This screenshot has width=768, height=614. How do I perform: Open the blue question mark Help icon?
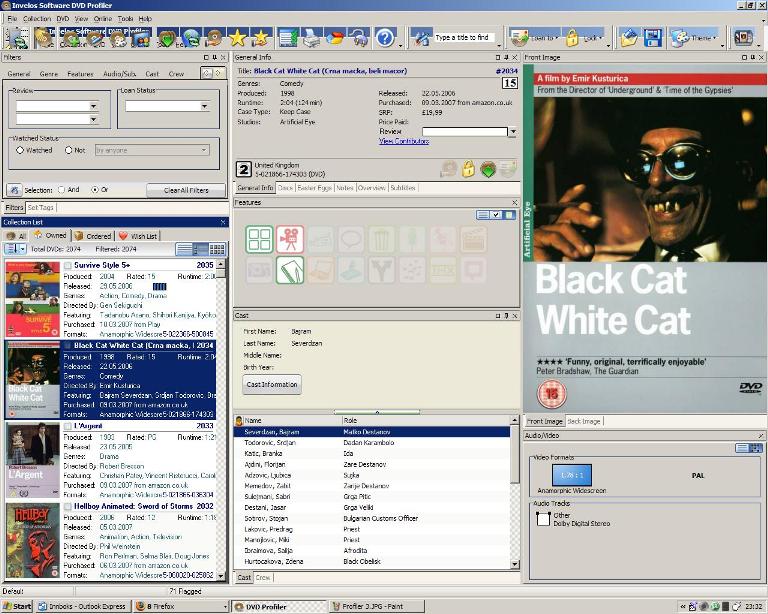click(385, 38)
